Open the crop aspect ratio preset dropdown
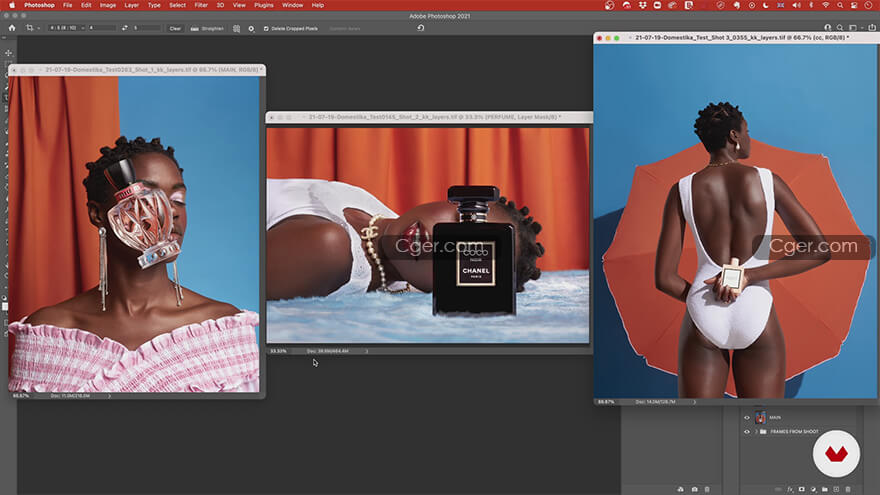 pyautogui.click(x=66, y=28)
